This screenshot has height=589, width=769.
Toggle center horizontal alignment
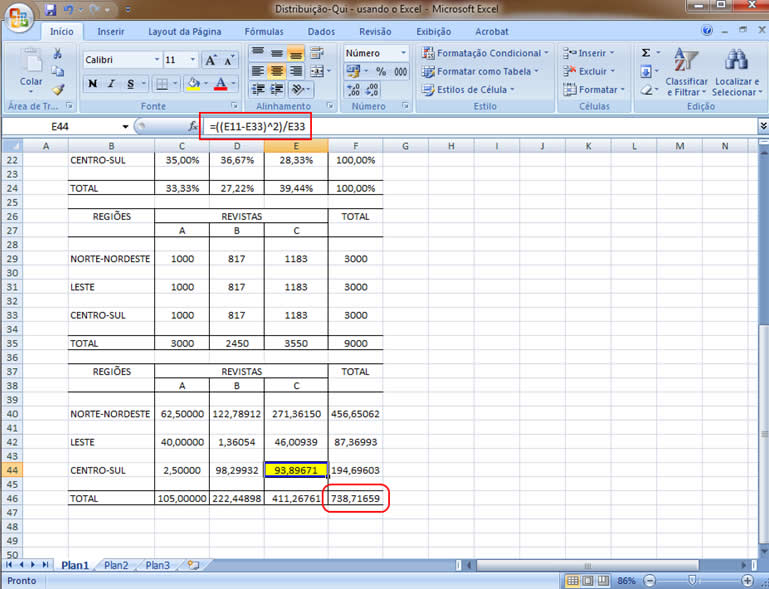coord(277,72)
